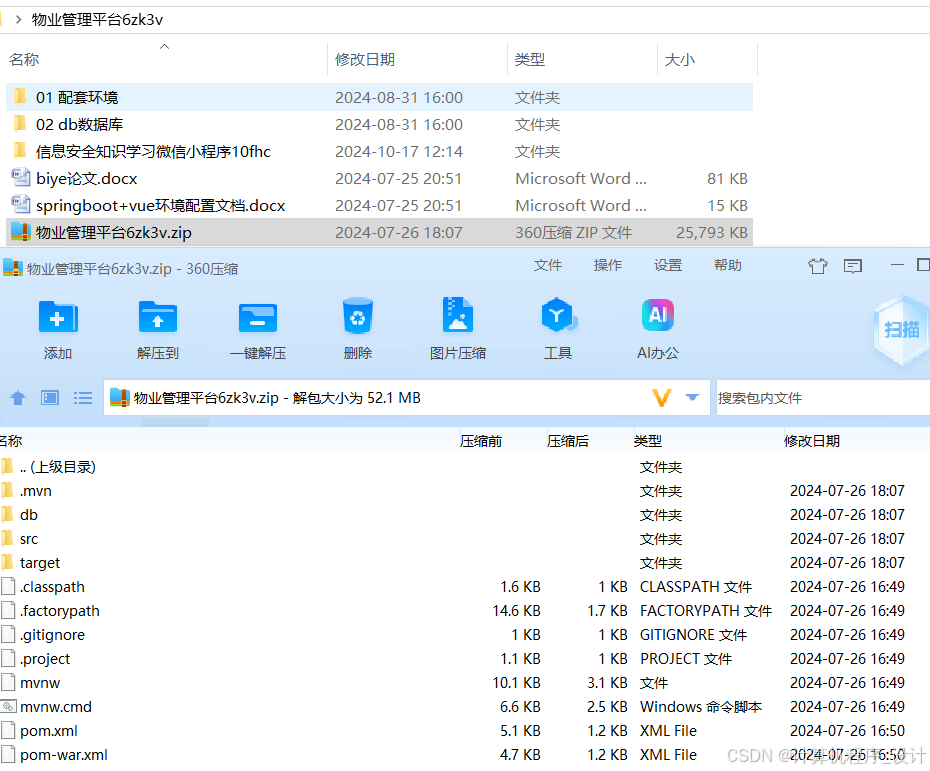Switch to icon view mode
Viewport: 930px width, 771px height.
point(50,397)
